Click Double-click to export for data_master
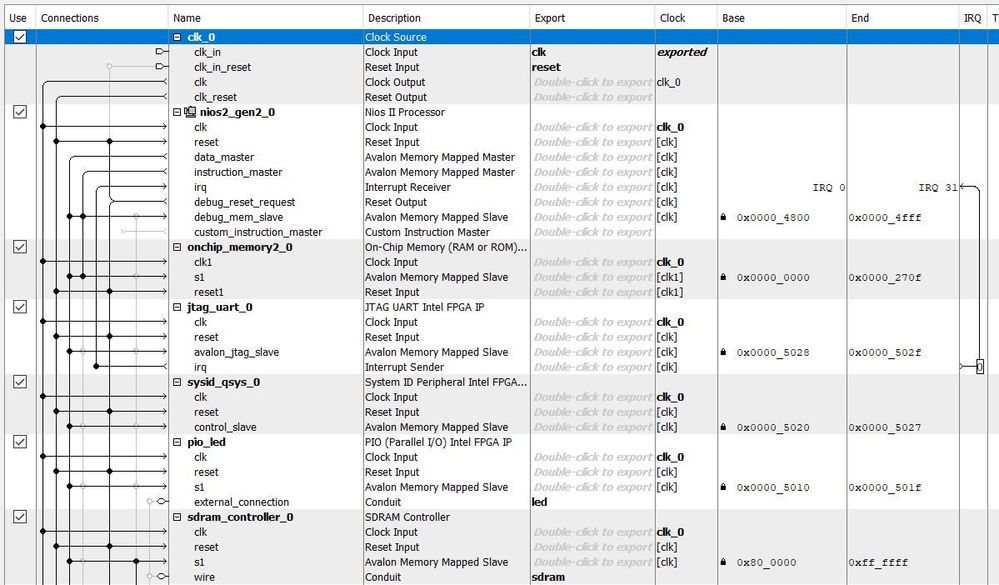 tap(593, 157)
